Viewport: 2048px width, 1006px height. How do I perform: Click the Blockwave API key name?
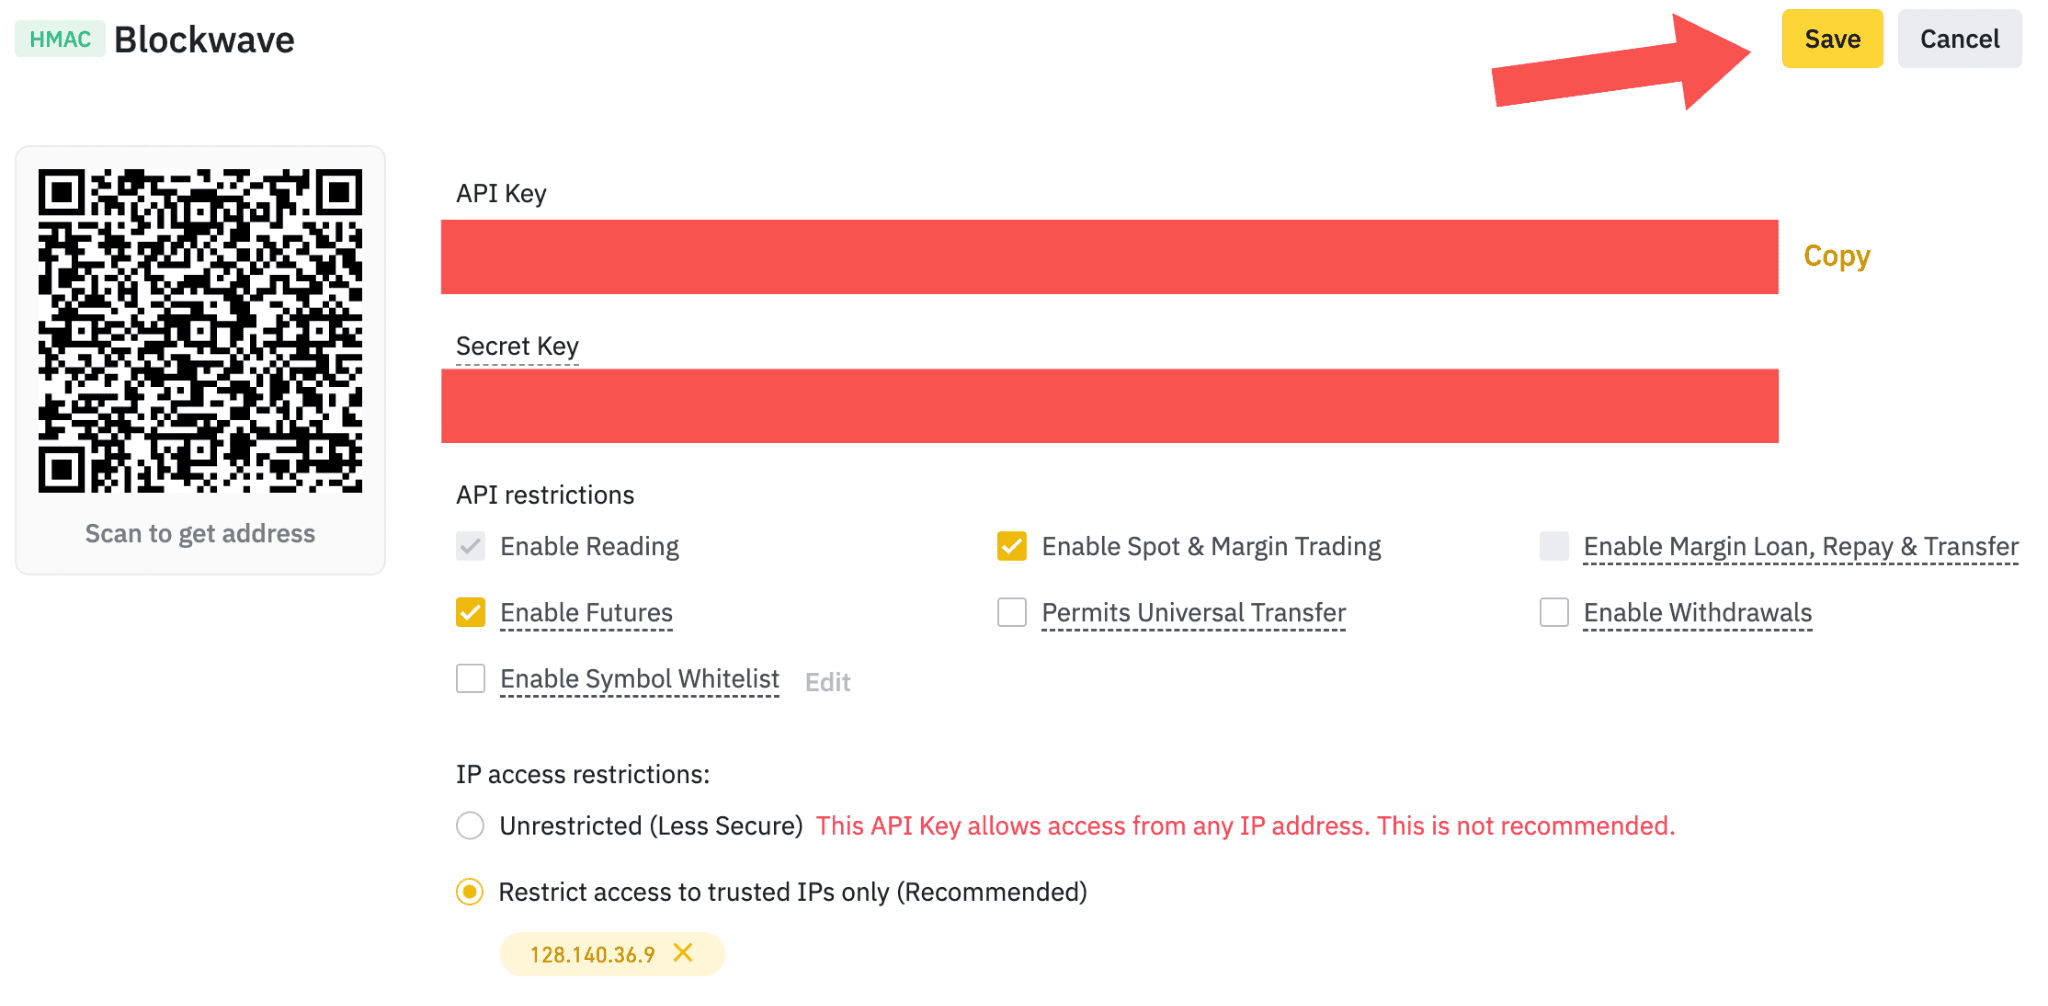(204, 40)
